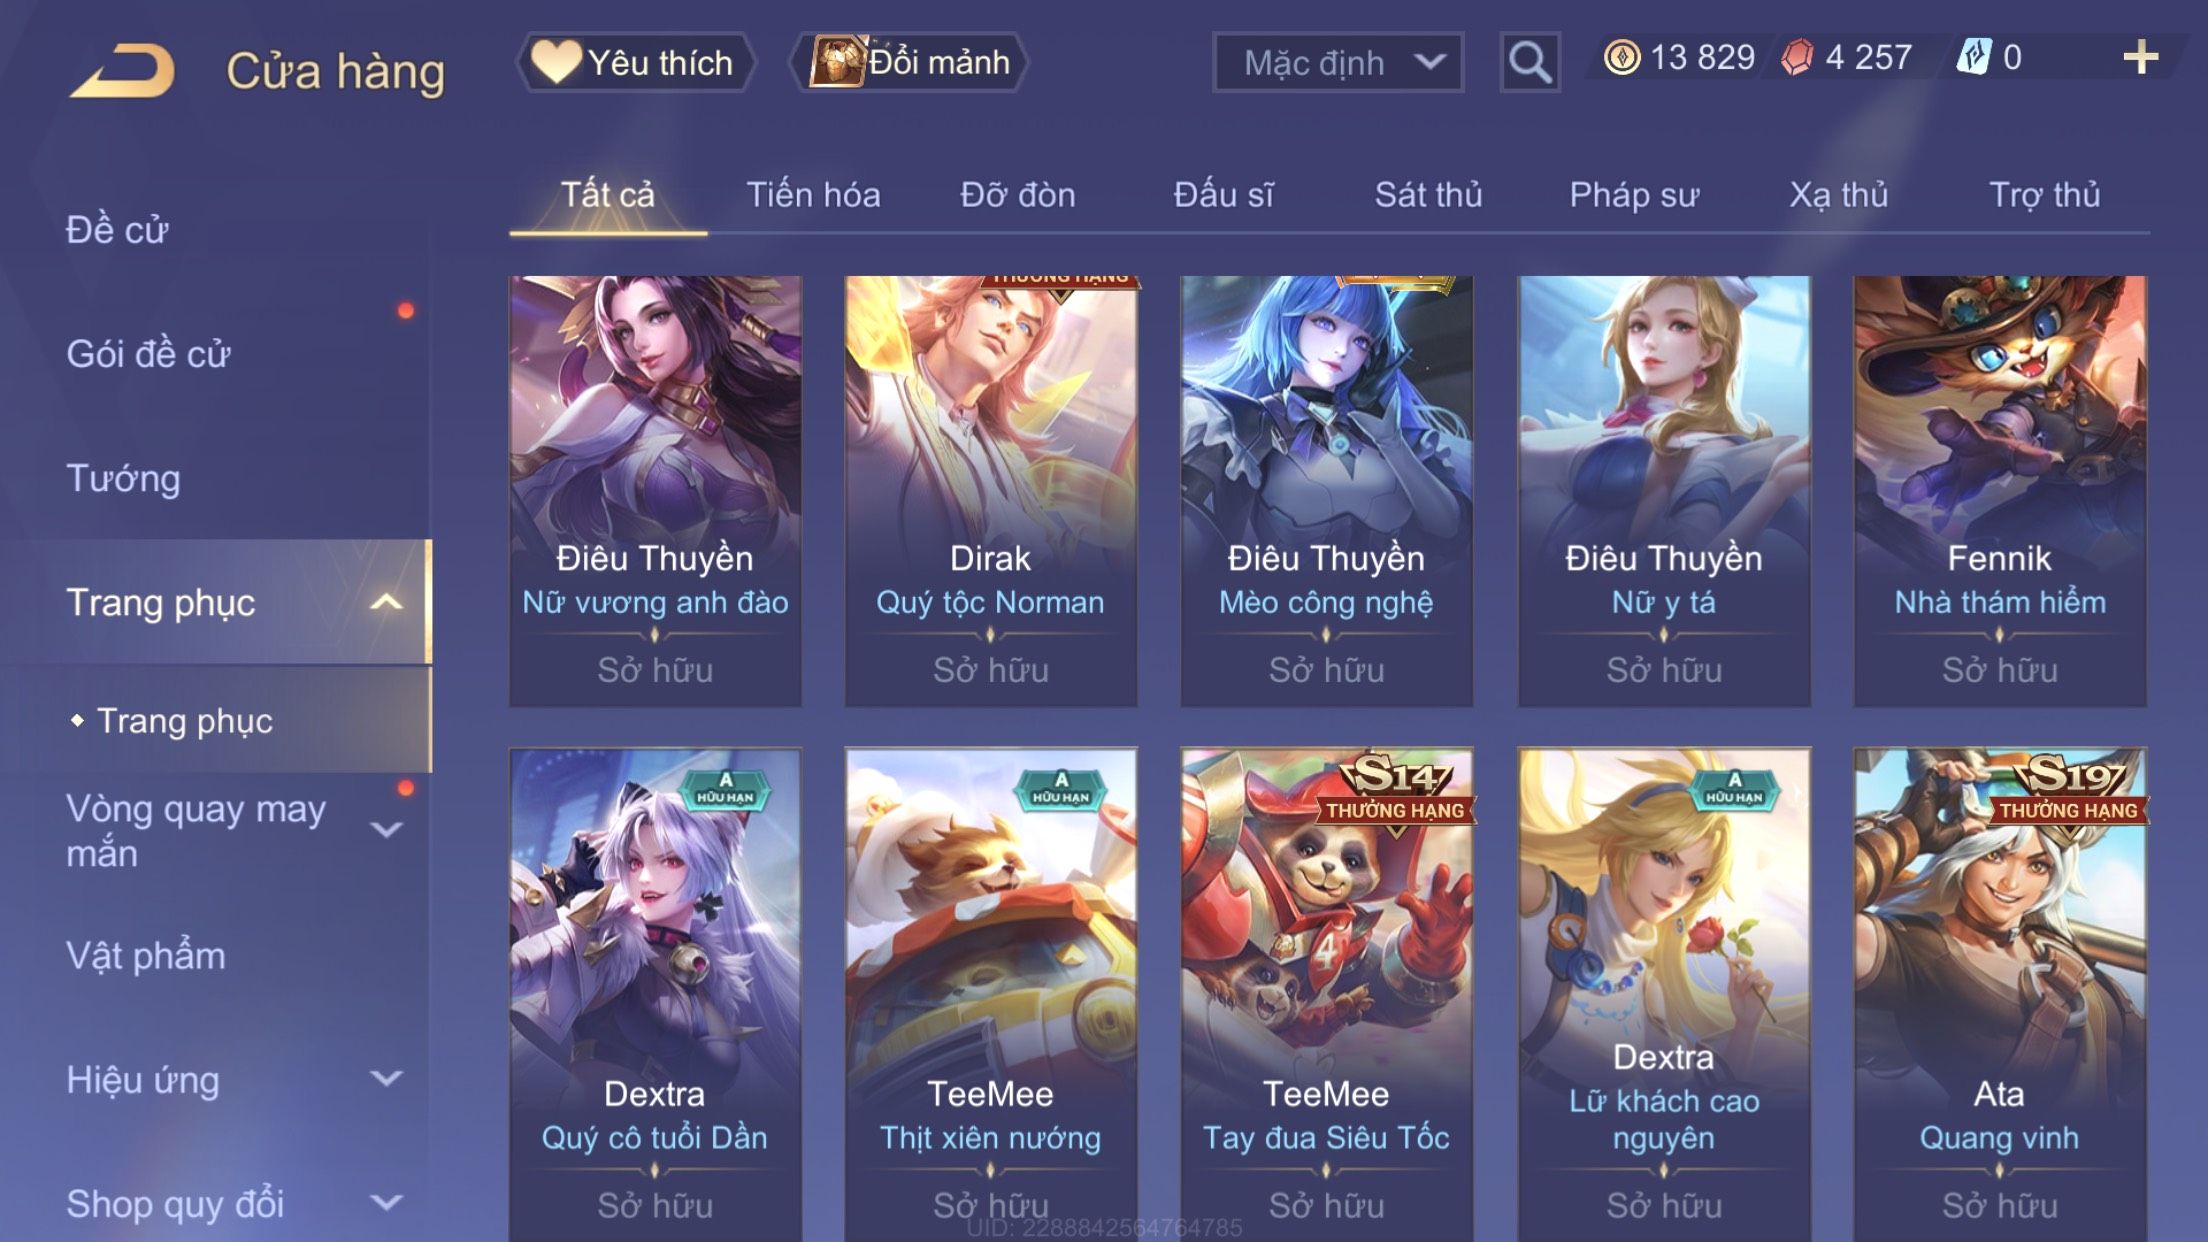Select TeeMee Tay đua Siêu Tốc skin

point(1326,995)
